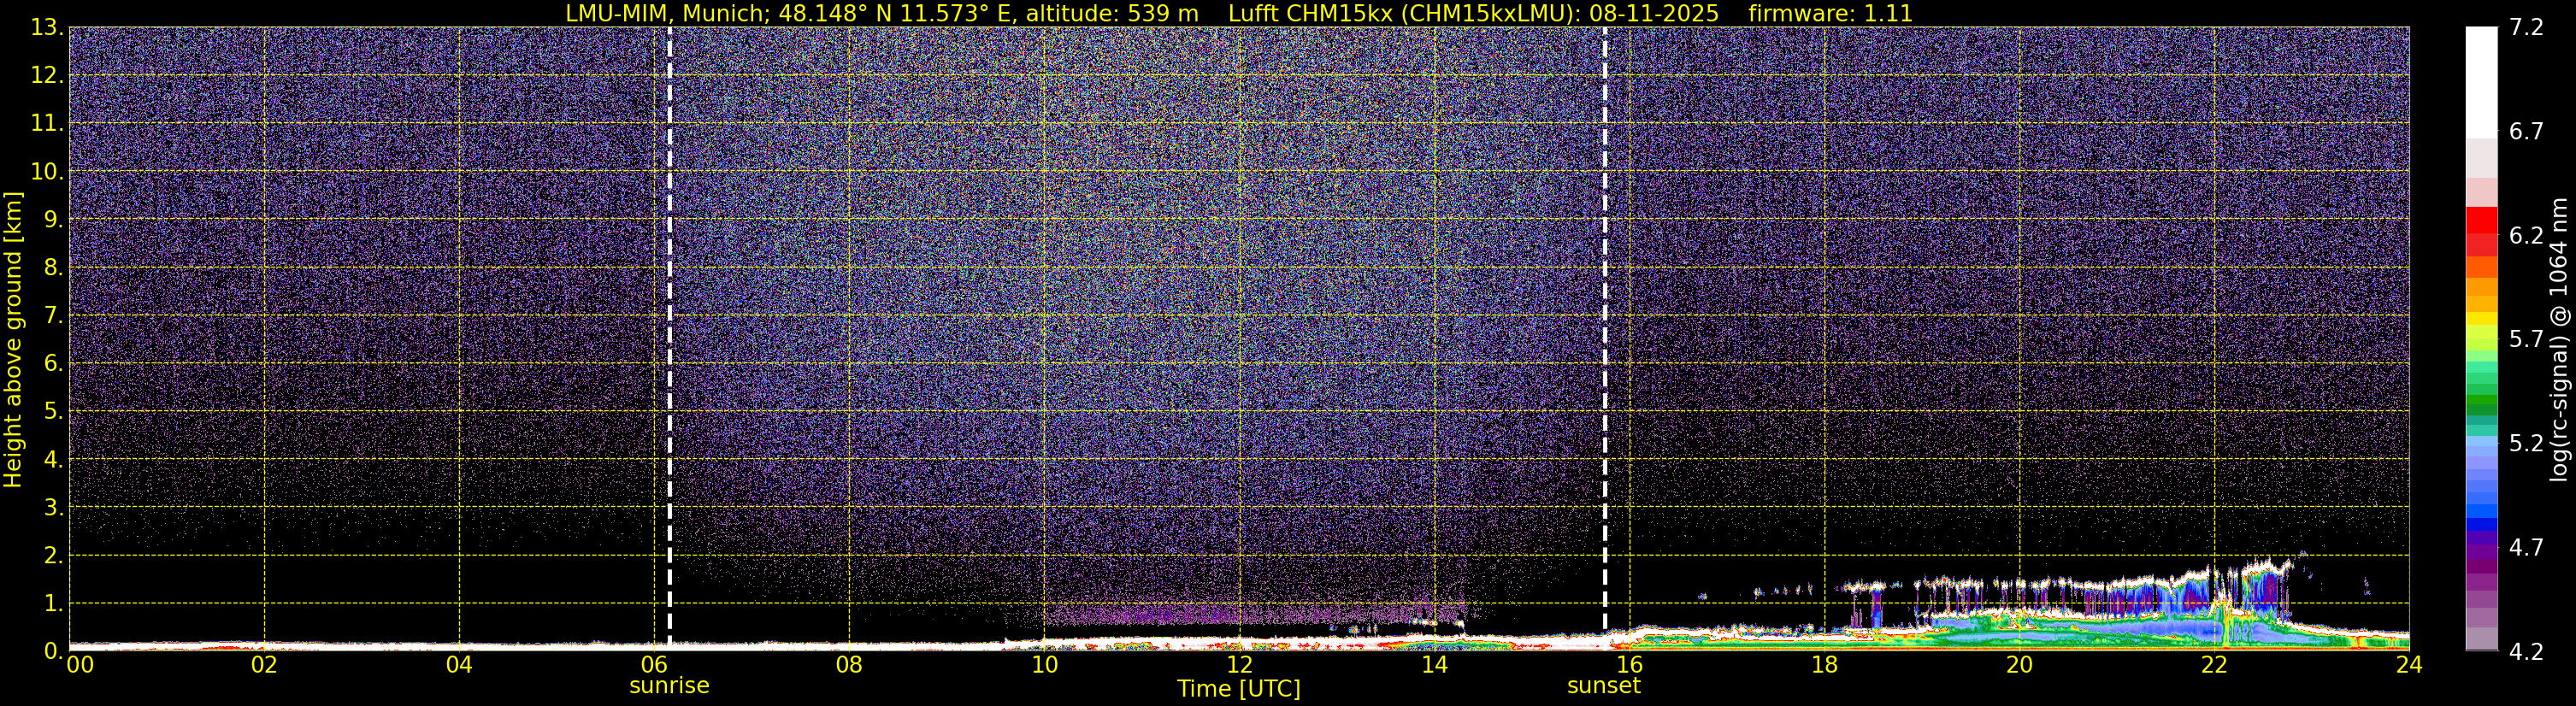
Task: Click the colorbar value '4.7'
Action: point(2526,547)
